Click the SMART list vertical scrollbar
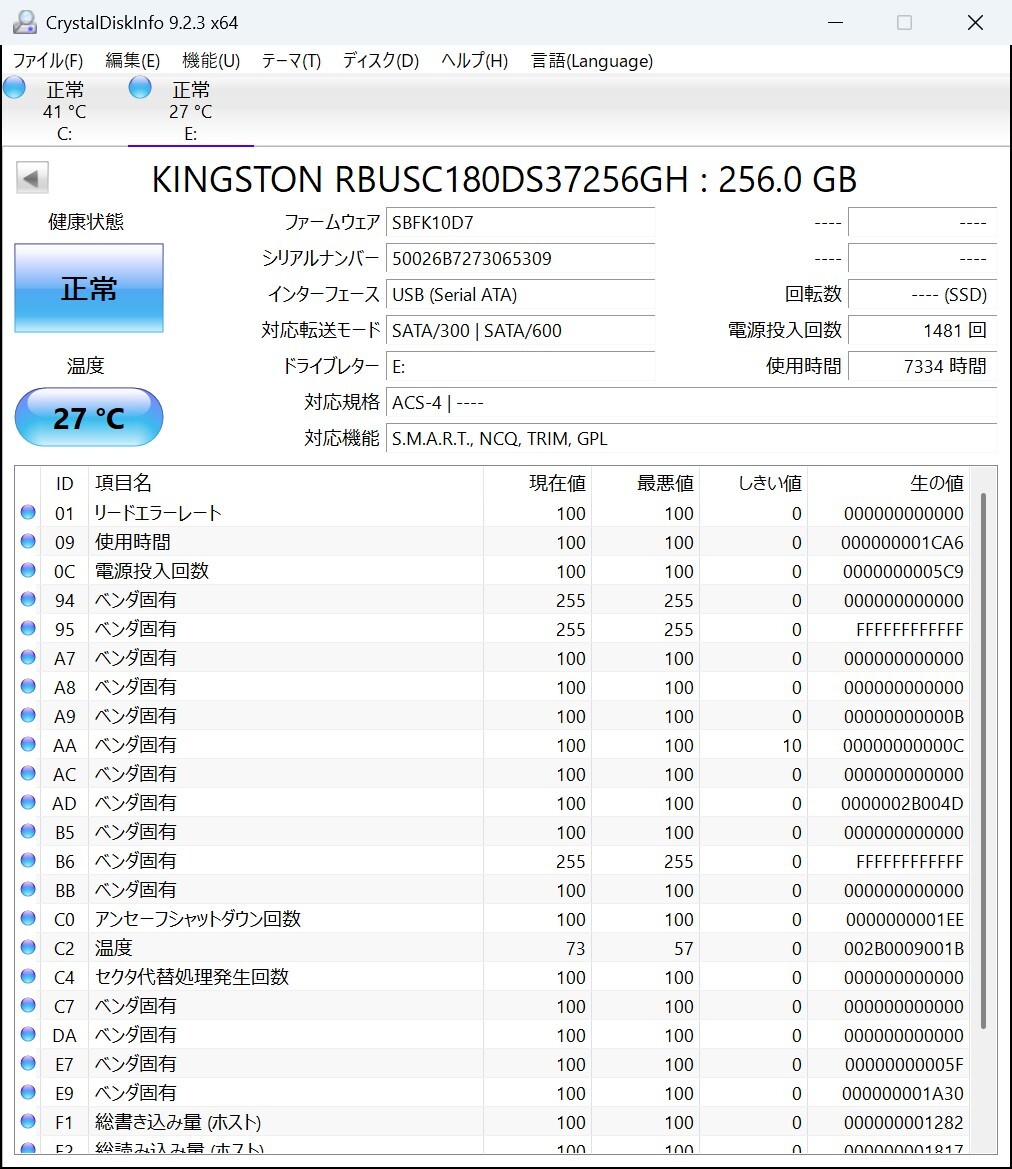The height and width of the screenshot is (1169, 1012). coord(984,760)
